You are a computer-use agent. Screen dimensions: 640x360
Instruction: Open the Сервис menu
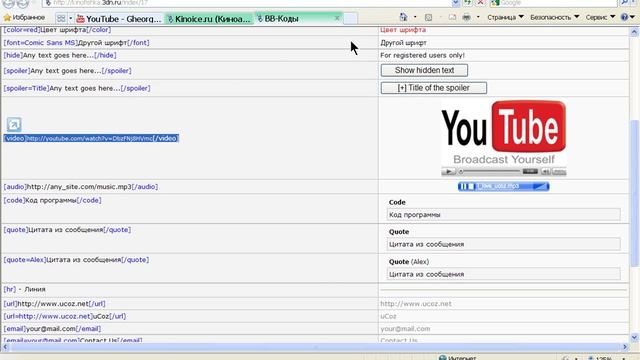pyautogui.click(x=600, y=17)
